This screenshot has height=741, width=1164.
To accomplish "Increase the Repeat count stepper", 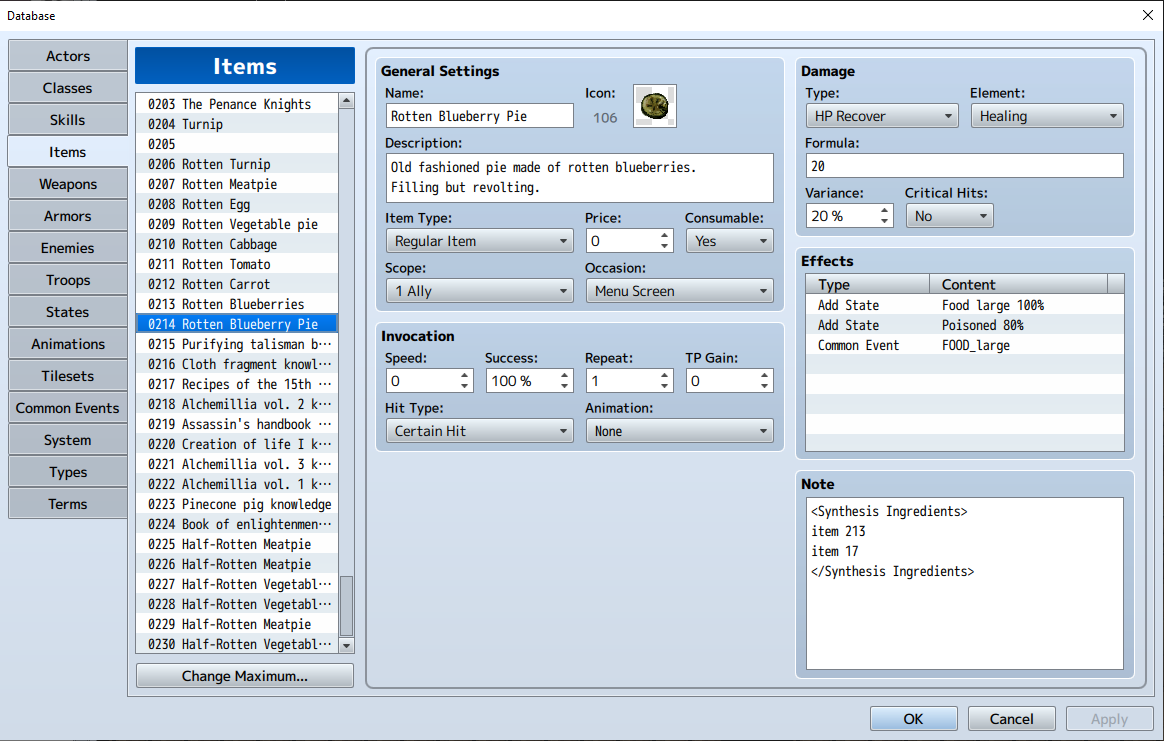I will coord(665,376).
